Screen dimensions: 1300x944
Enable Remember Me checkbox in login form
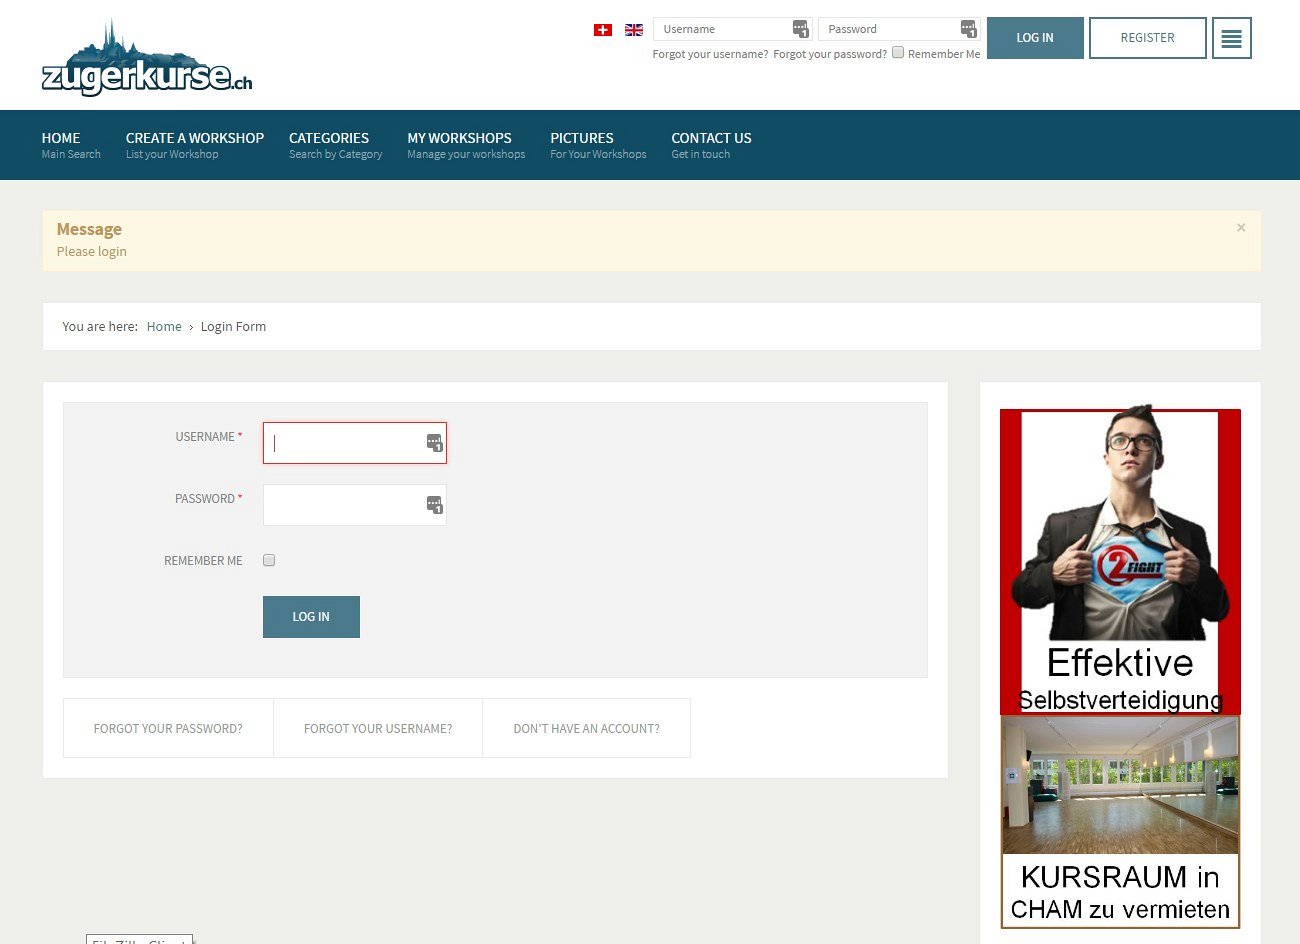click(x=269, y=561)
